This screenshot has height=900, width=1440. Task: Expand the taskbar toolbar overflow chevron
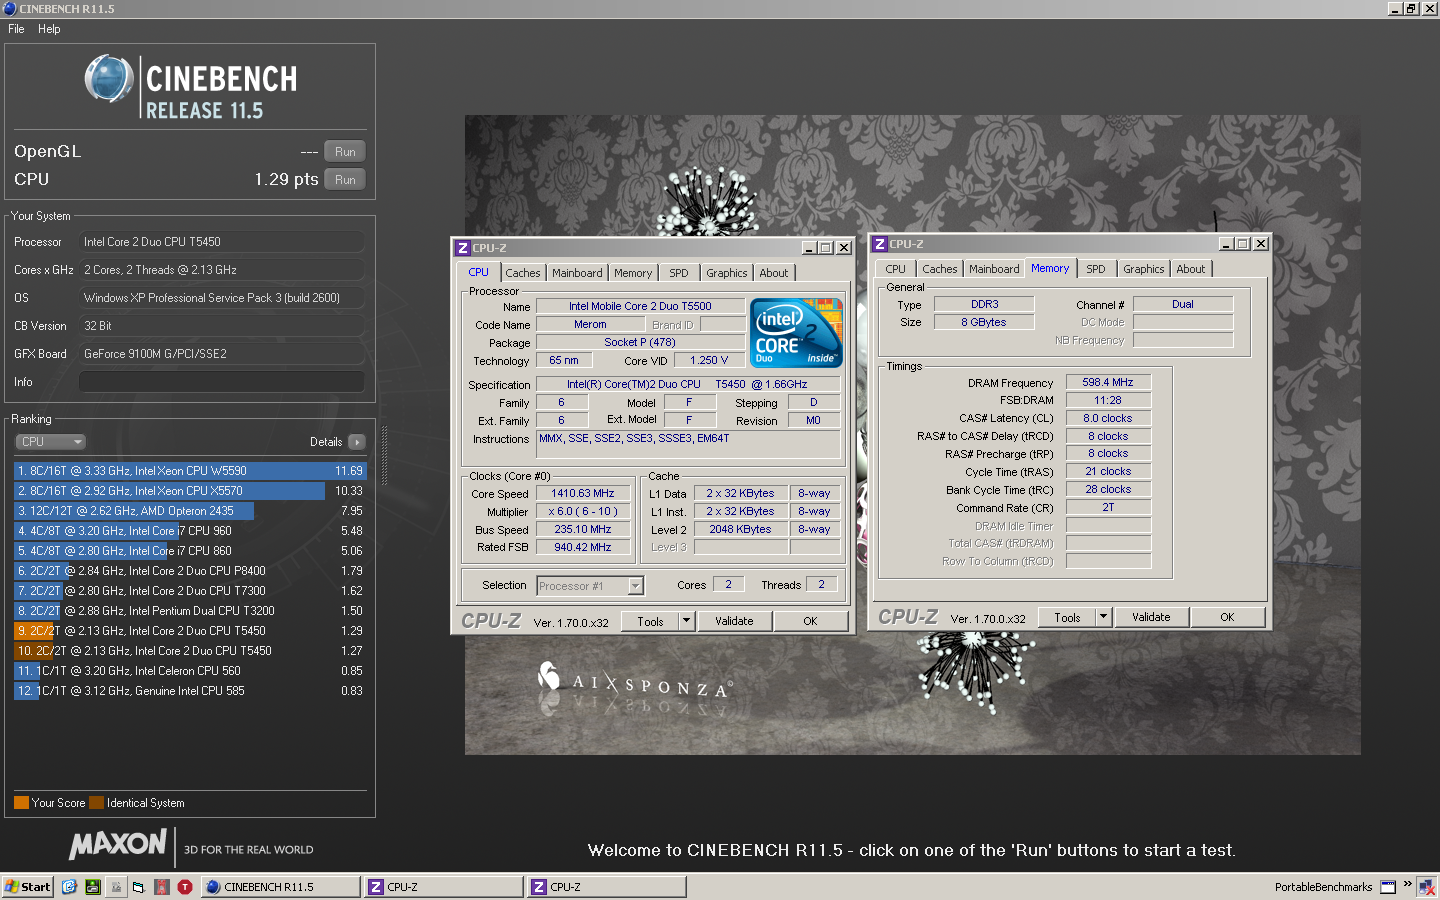pyautogui.click(x=1407, y=885)
